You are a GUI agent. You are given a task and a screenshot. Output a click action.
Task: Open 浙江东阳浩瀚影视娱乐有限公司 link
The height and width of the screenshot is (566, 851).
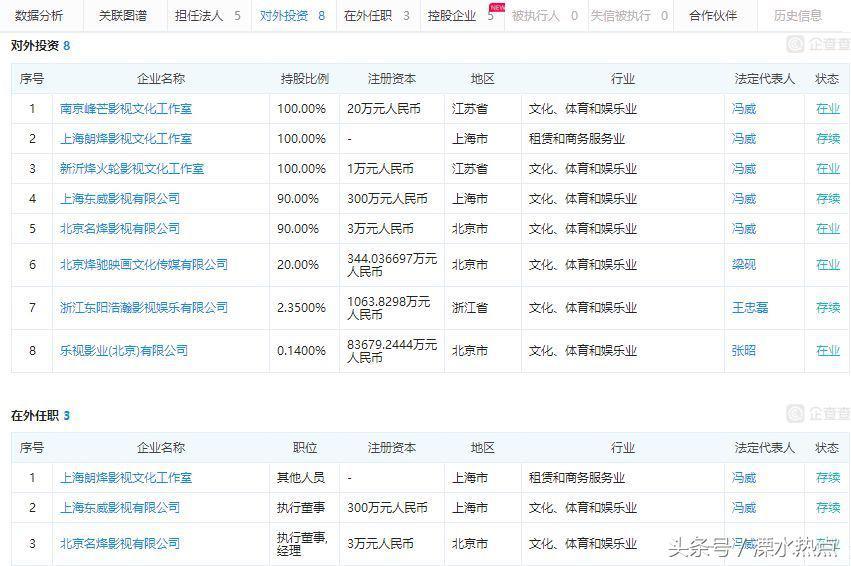click(x=144, y=308)
